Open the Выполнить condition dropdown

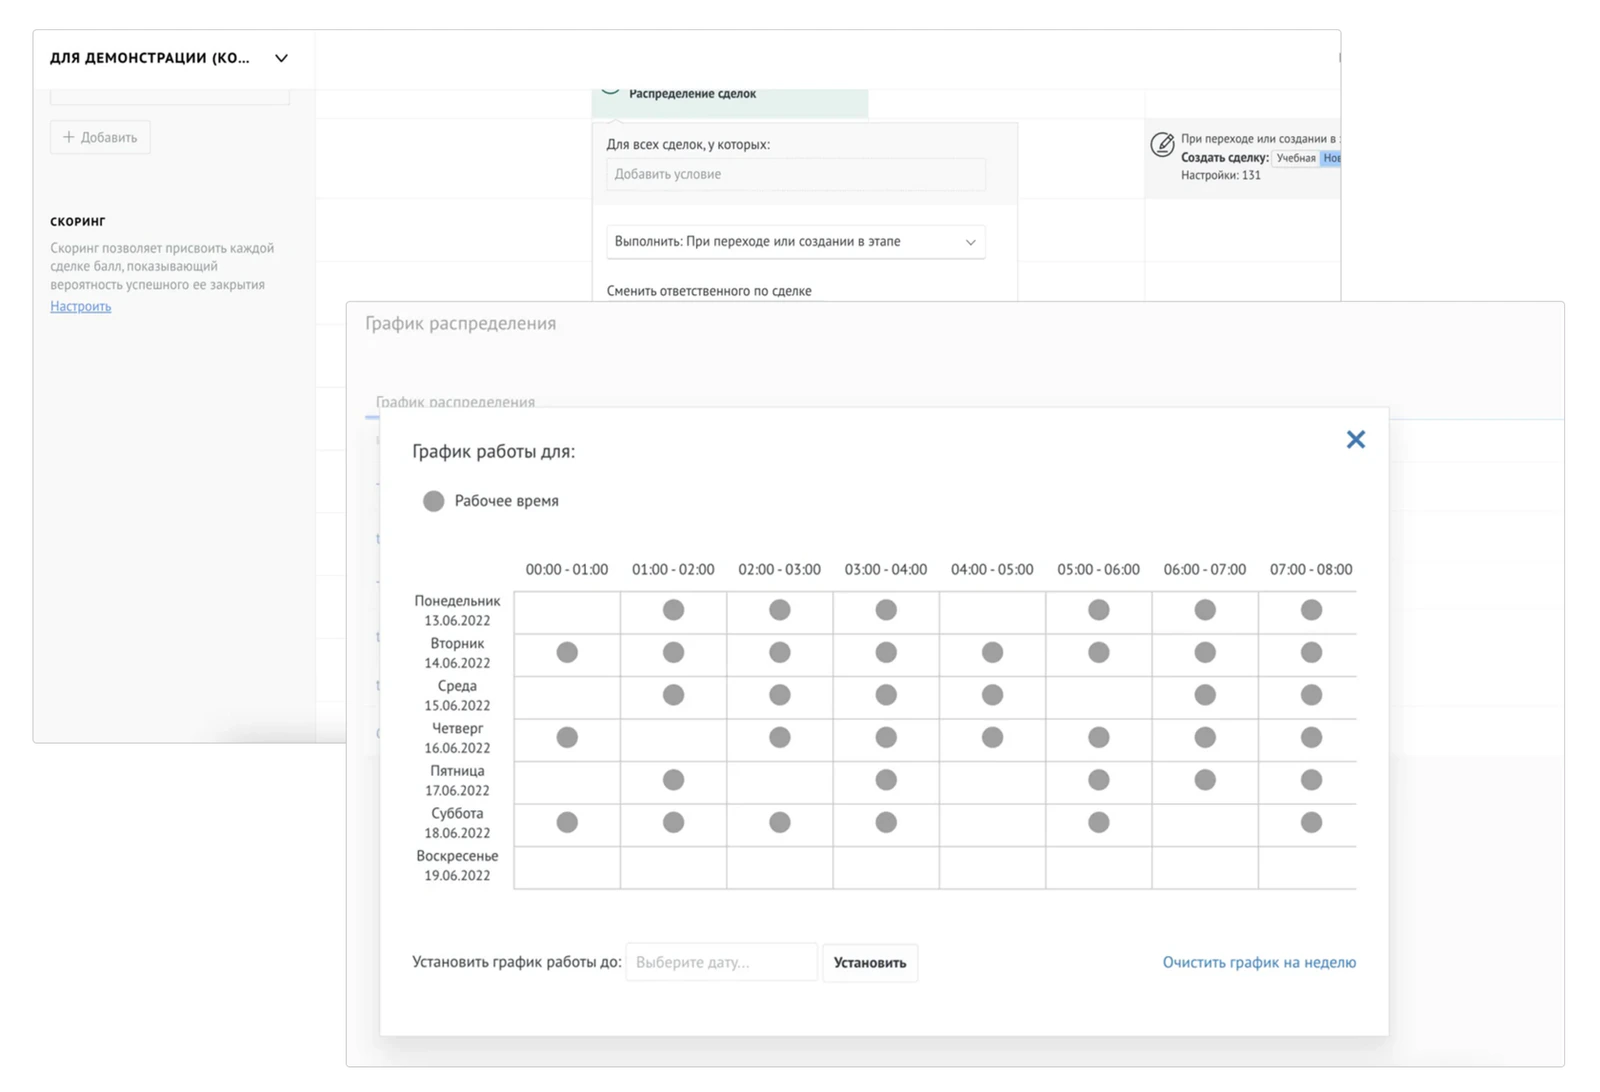[x=795, y=242]
